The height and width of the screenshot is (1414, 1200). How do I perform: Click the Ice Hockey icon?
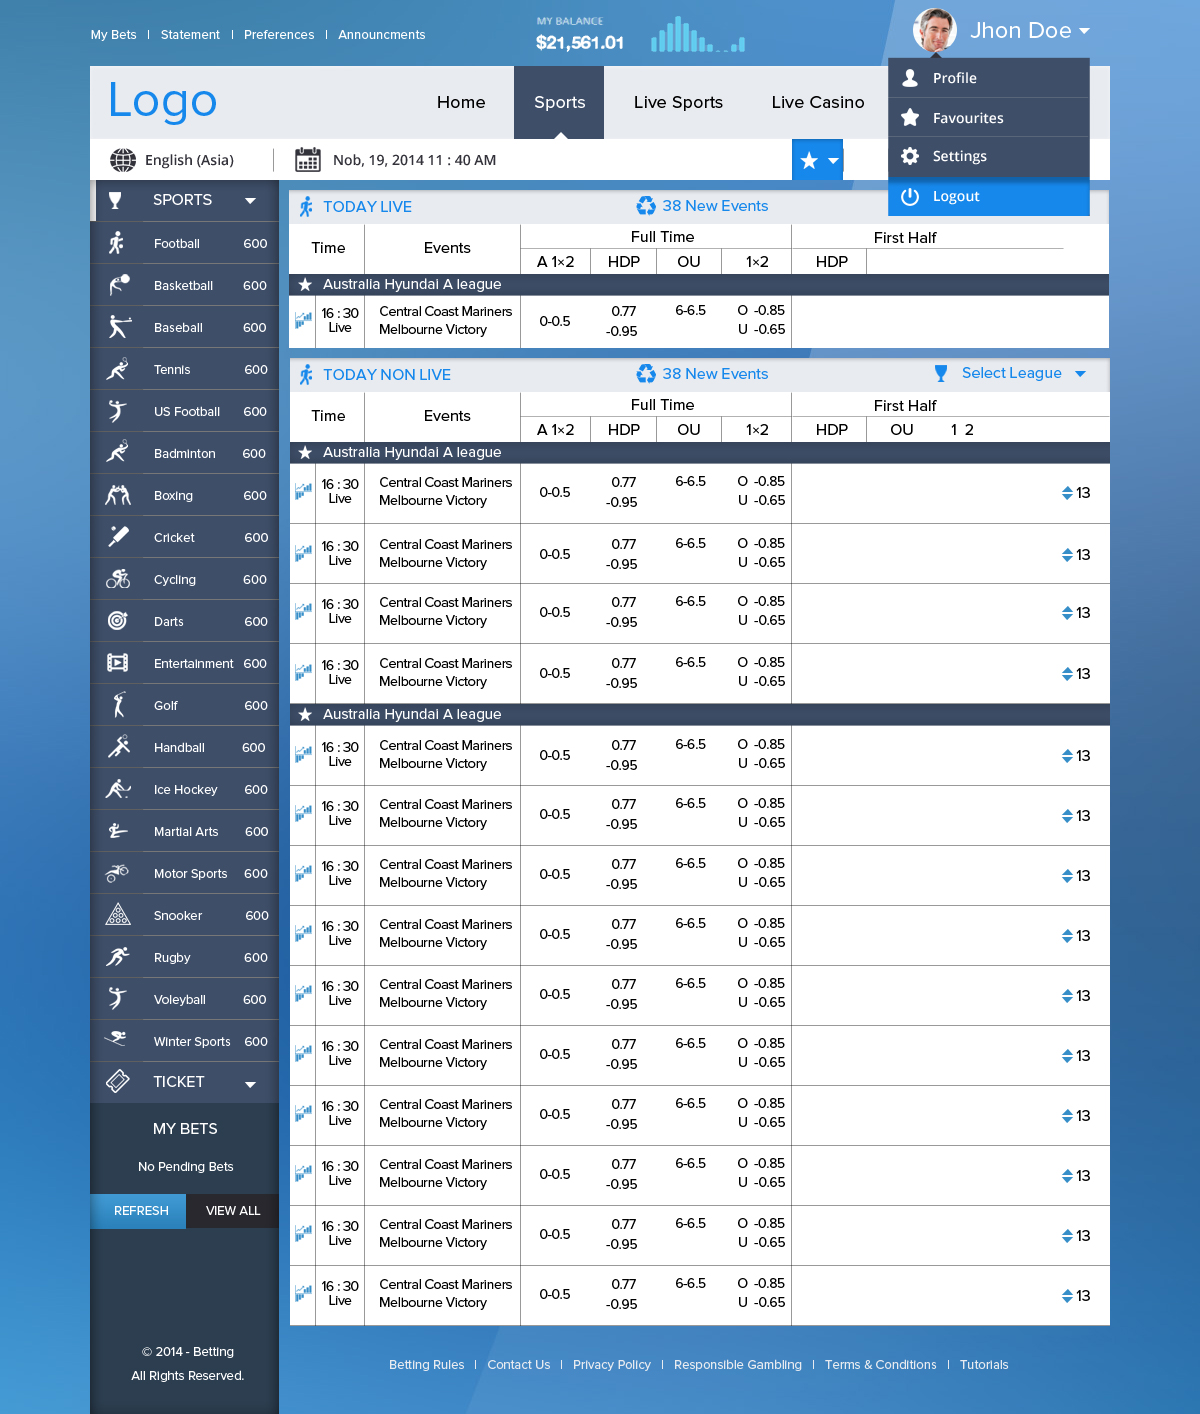click(x=118, y=789)
